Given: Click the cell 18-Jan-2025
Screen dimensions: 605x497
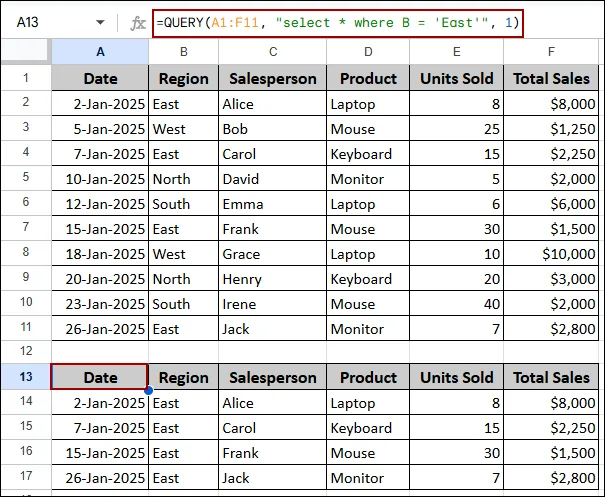Looking at the screenshot, I should (100, 254).
